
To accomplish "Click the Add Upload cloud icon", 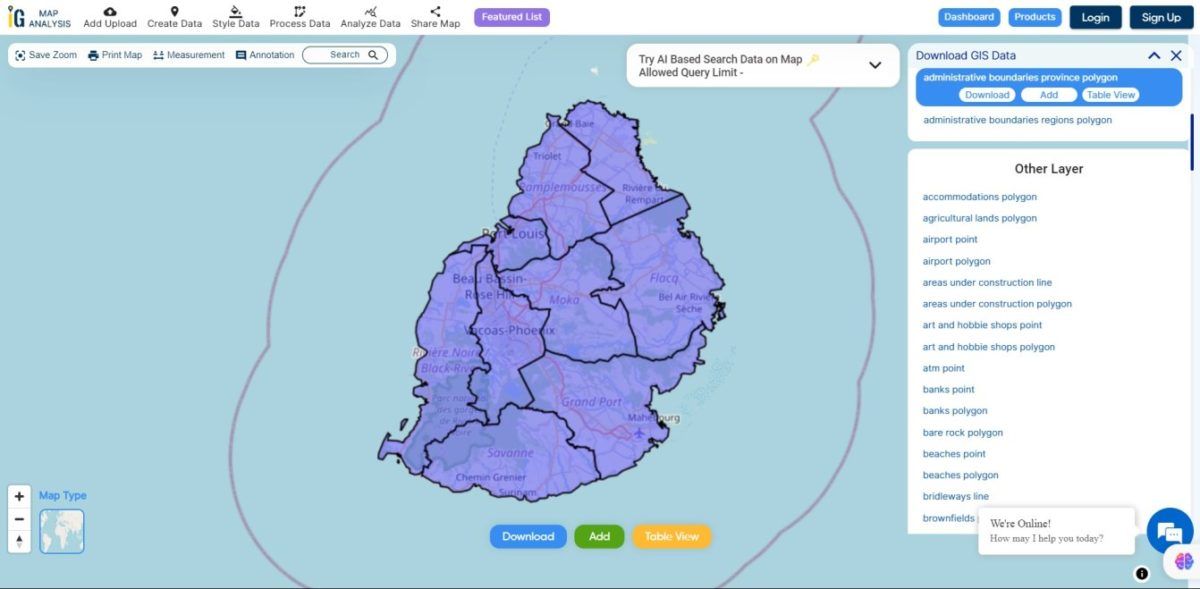I will [110, 12].
